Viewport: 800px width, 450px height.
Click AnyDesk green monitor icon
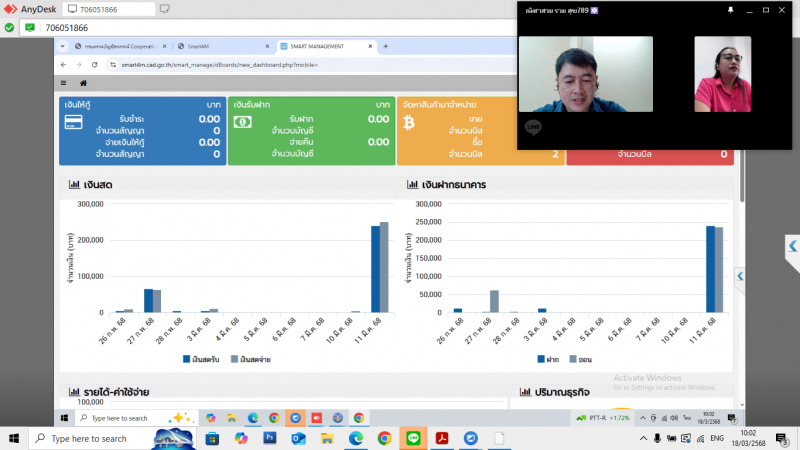[x=30, y=28]
